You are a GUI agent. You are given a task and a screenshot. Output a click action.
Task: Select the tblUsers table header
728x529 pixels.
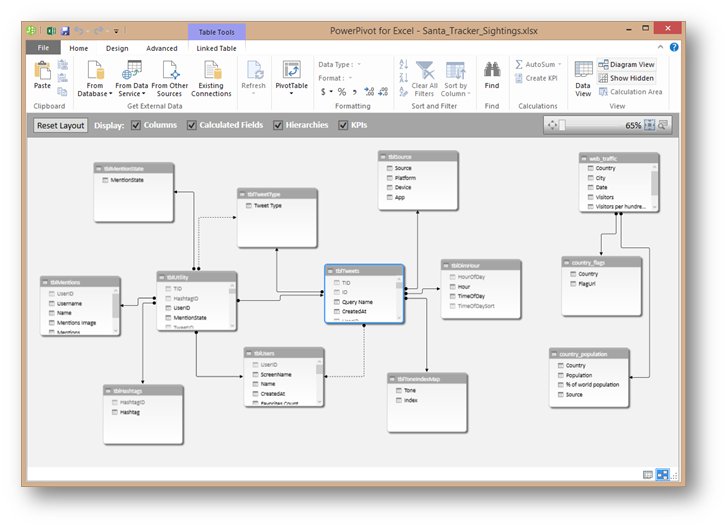284,353
